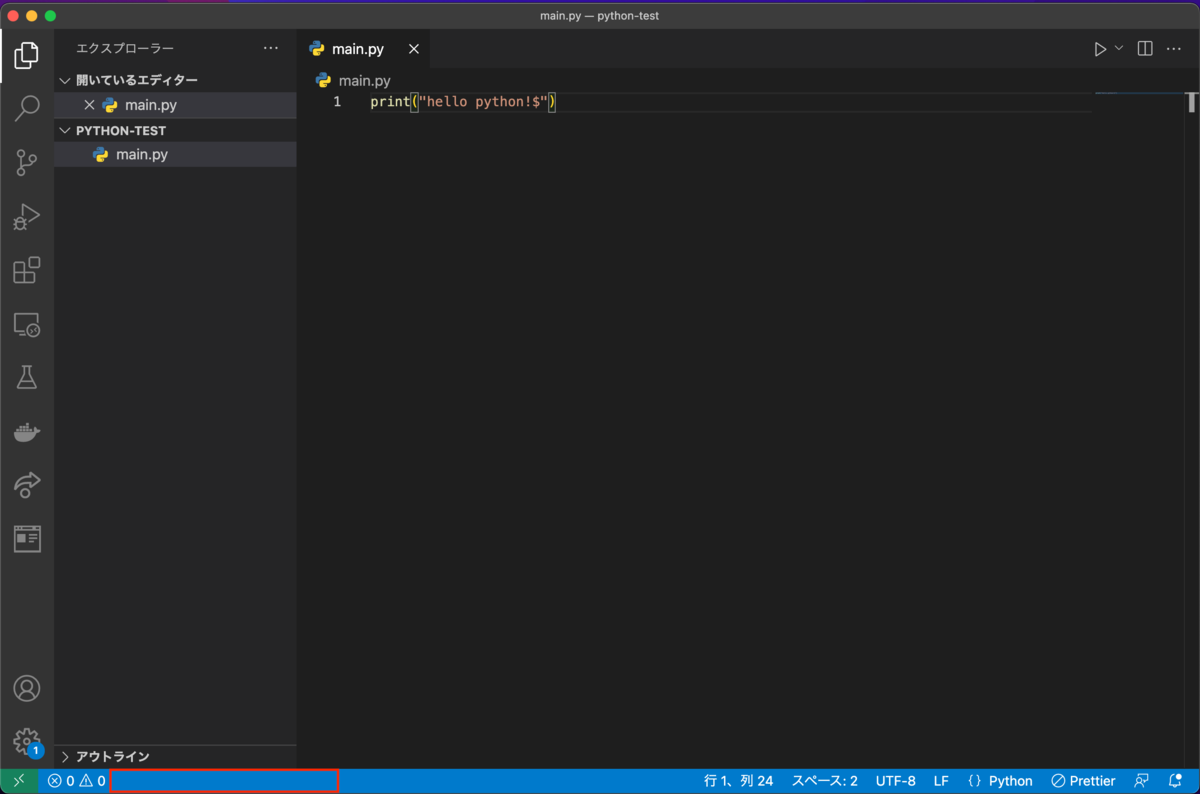The width and height of the screenshot is (1200, 794).
Task: Click line number 1 in the gutter
Action: (x=337, y=102)
